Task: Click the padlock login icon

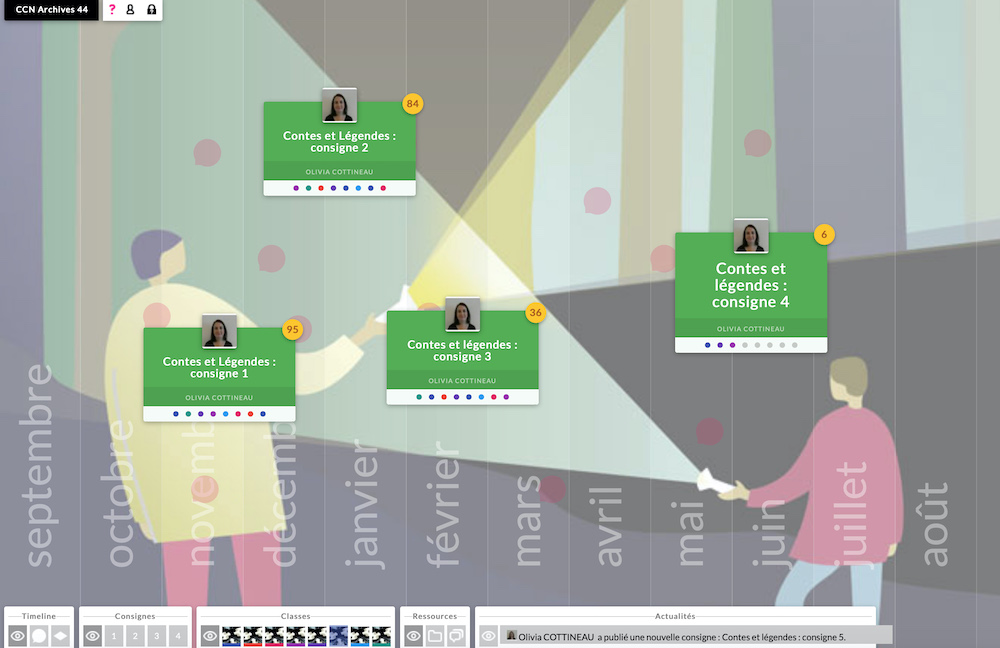Action: click(x=151, y=10)
